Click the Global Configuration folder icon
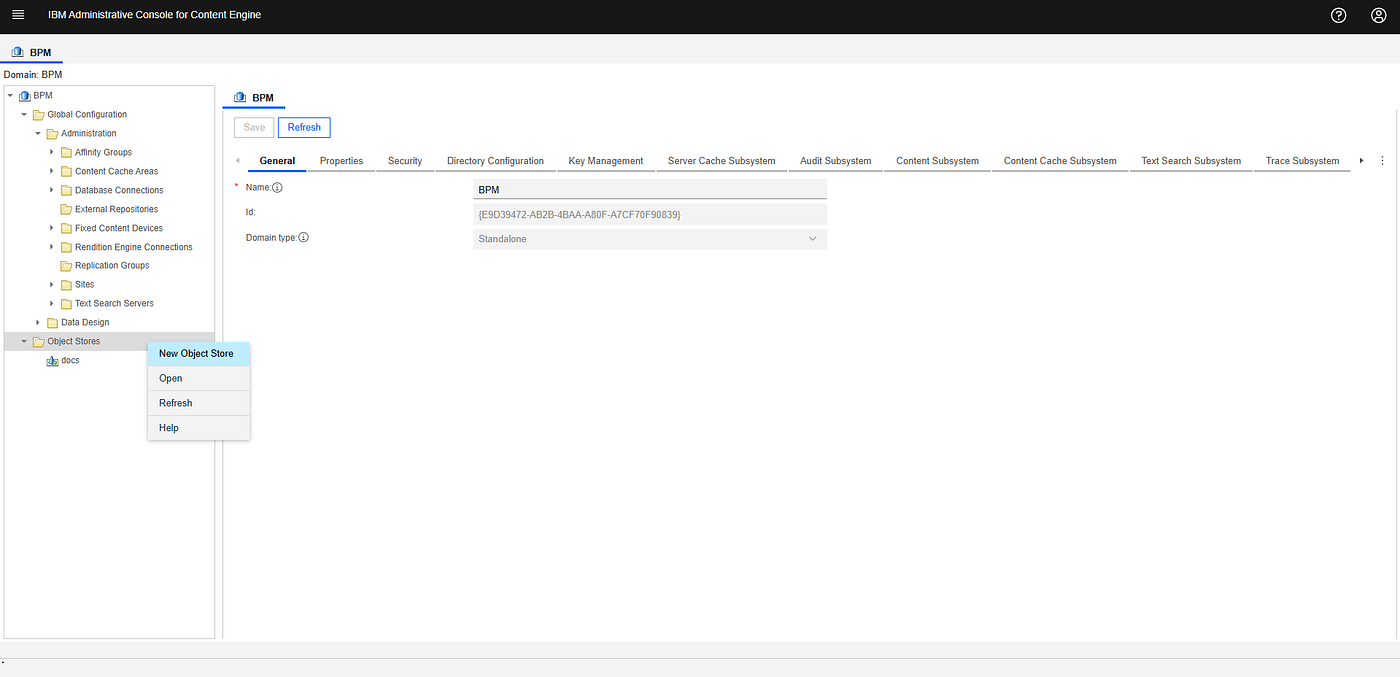The height and width of the screenshot is (677, 1400). pos(39,115)
